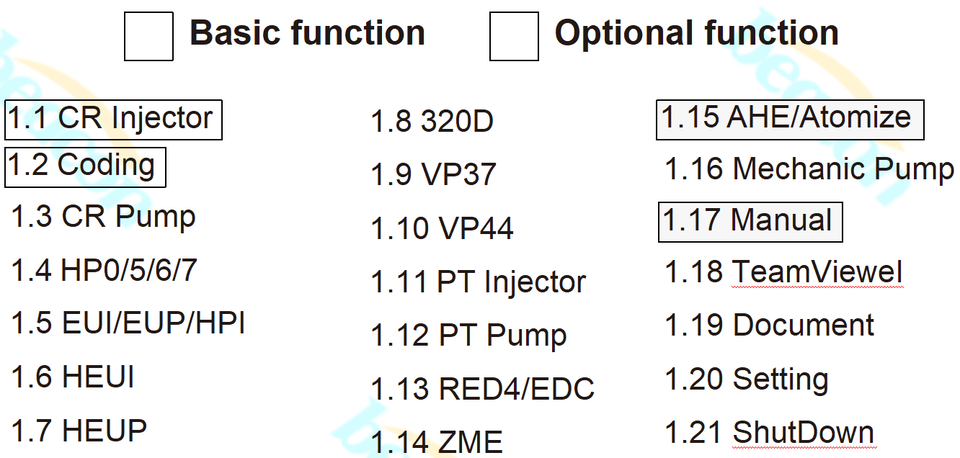960x458 pixels.
Task: Choose 1.3 CR Pump option
Action: (x=103, y=216)
